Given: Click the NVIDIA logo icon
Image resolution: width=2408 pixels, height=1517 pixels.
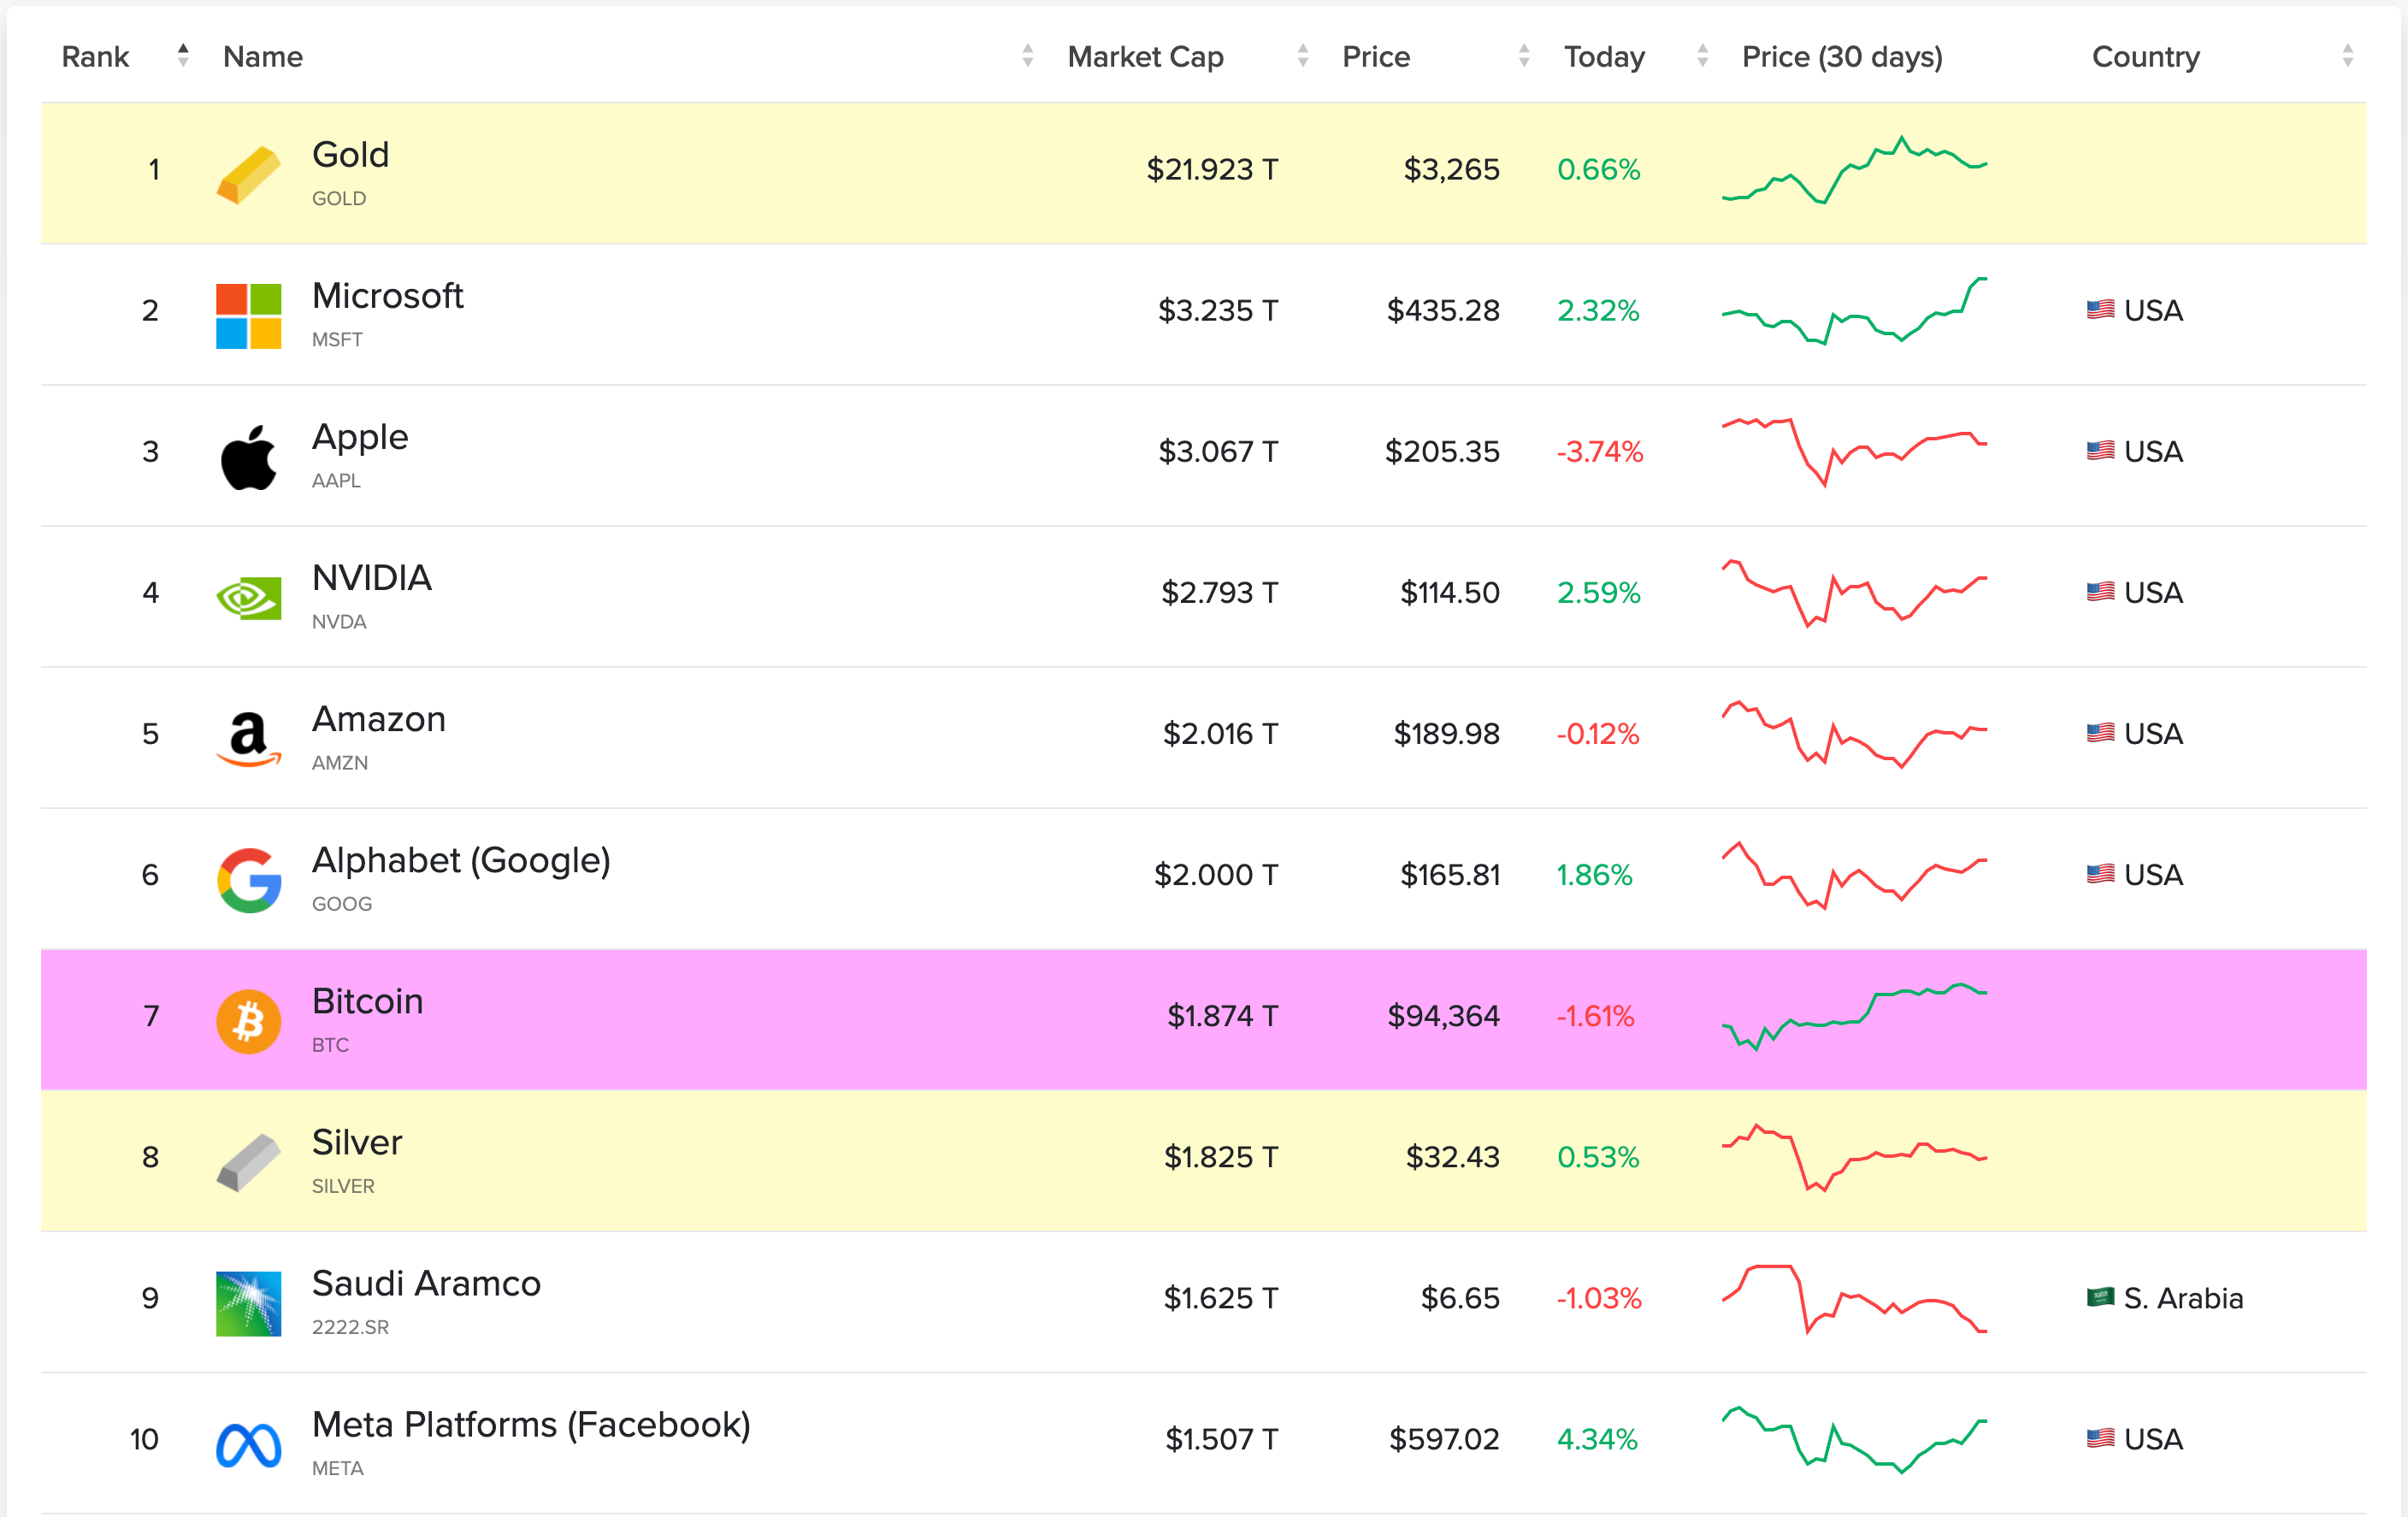Looking at the screenshot, I should (248, 598).
